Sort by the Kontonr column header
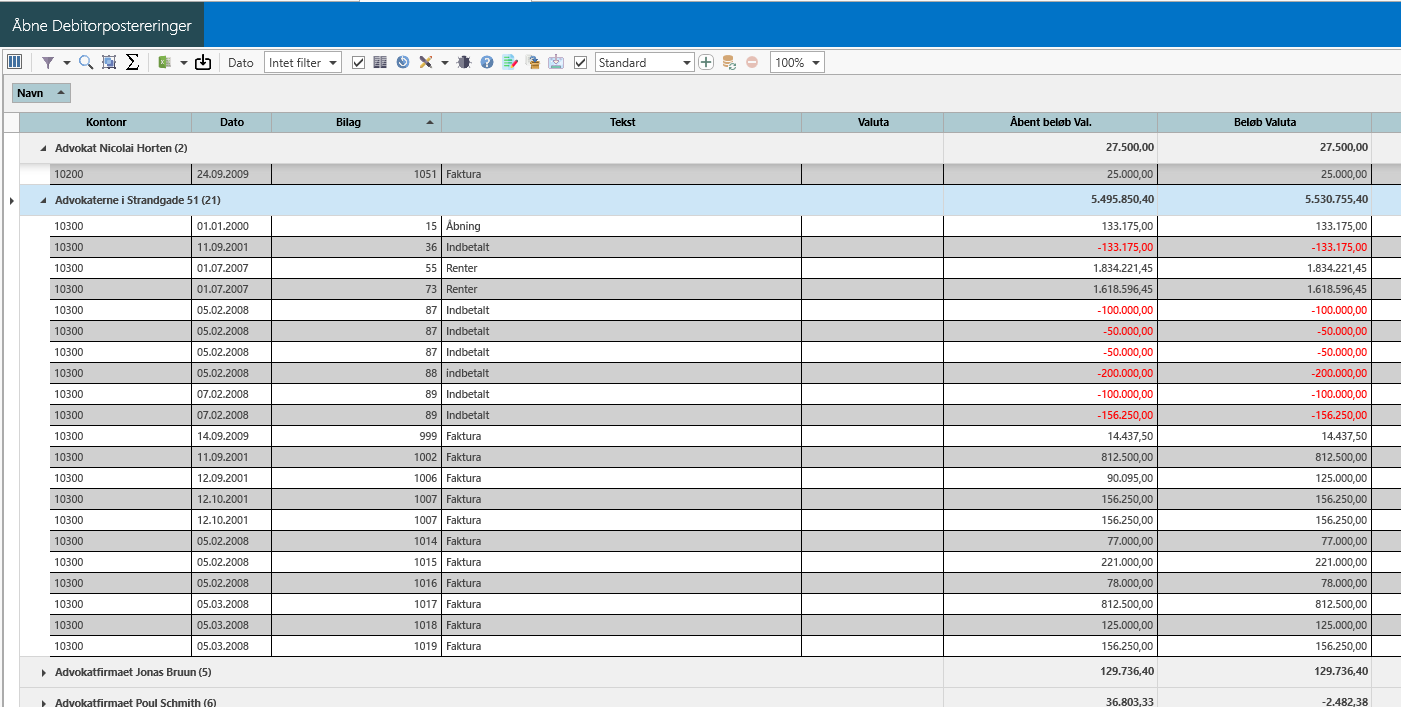Image resolution: width=1401 pixels, height=707 pixels. [x=106, y=122]
